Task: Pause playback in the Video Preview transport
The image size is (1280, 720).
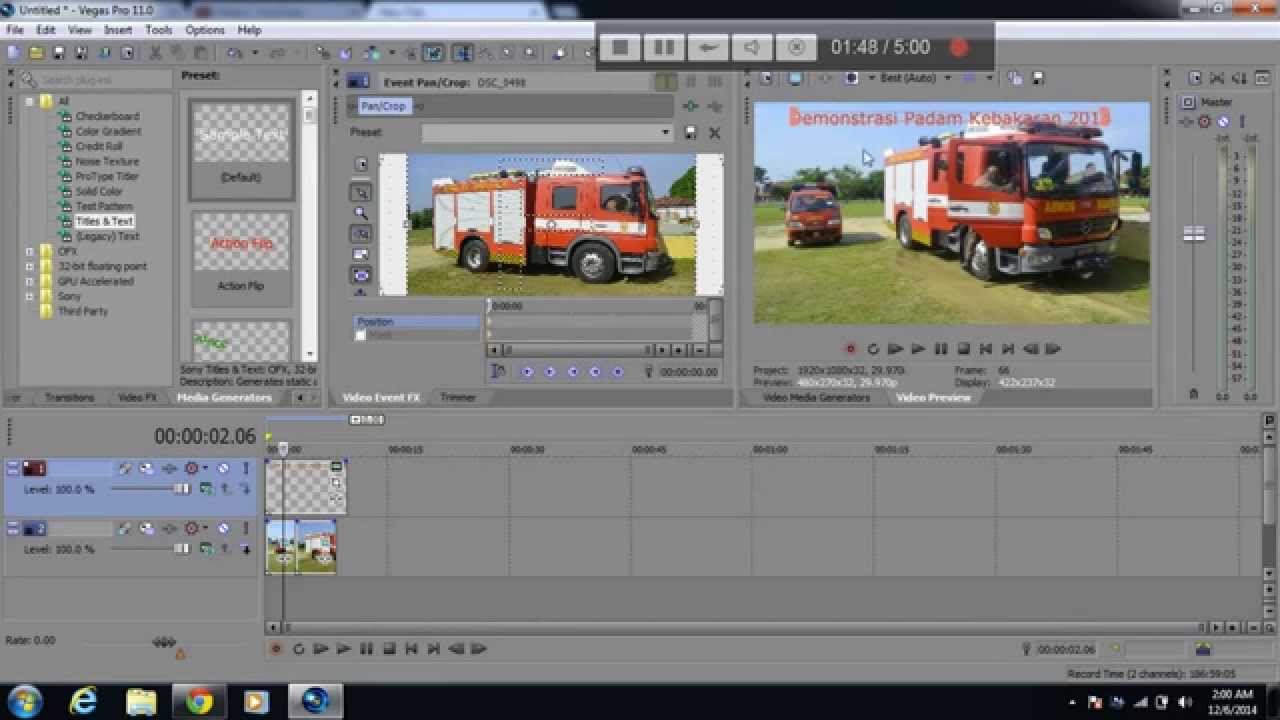Action: (941, 349)
